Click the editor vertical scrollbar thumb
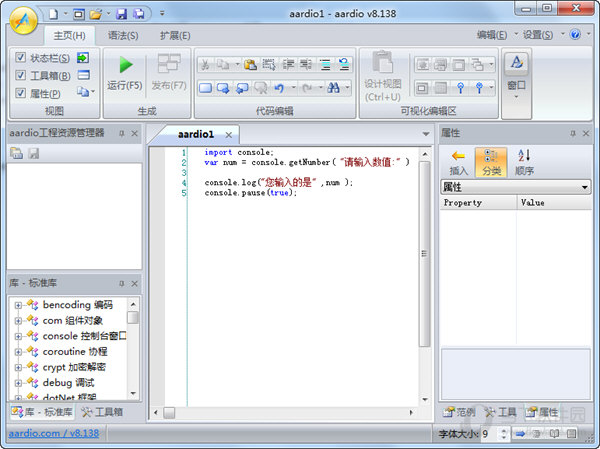The image size is (600, 449). (424, 253)
